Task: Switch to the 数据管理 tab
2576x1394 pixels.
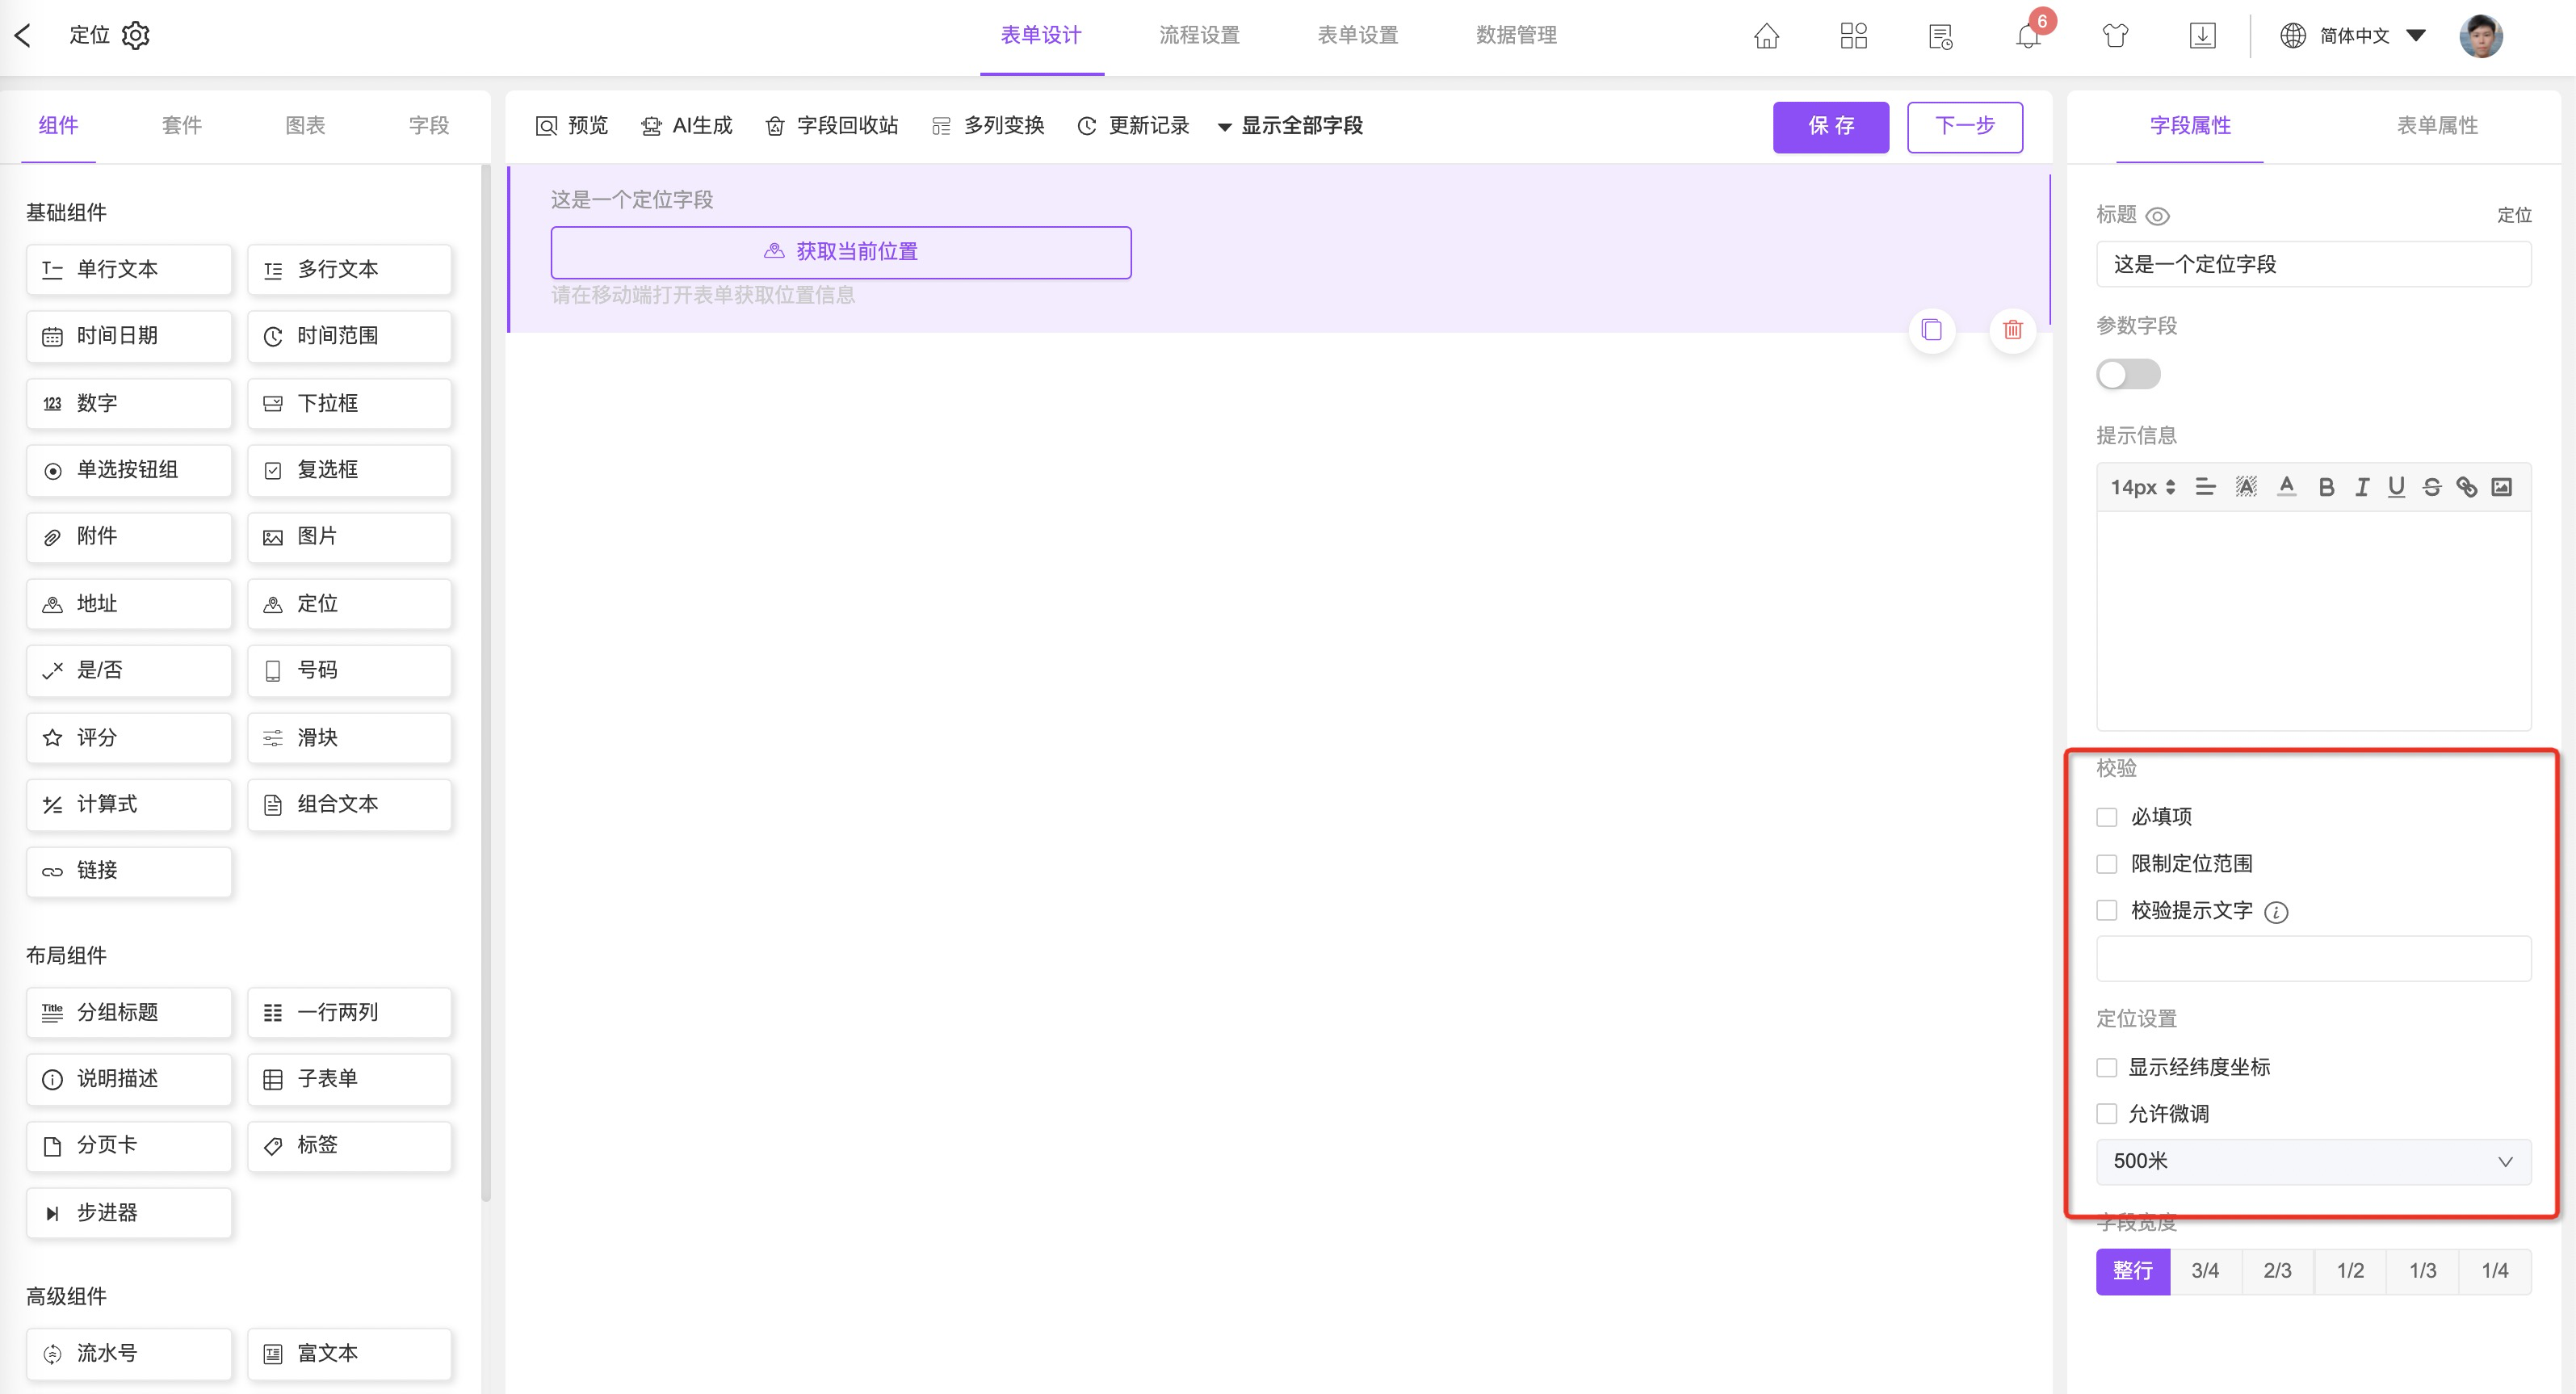Action: (x=1516, y=36)
